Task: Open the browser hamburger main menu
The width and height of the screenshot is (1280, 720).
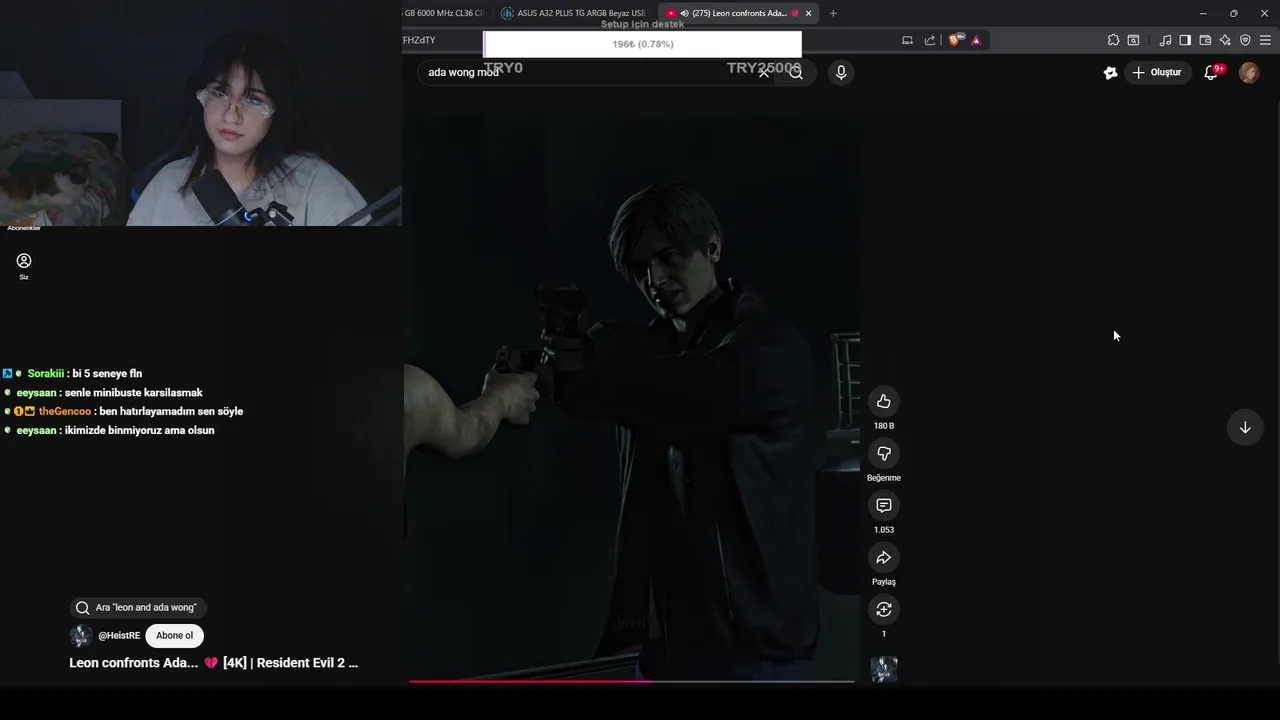Action: coord(1265,40)
